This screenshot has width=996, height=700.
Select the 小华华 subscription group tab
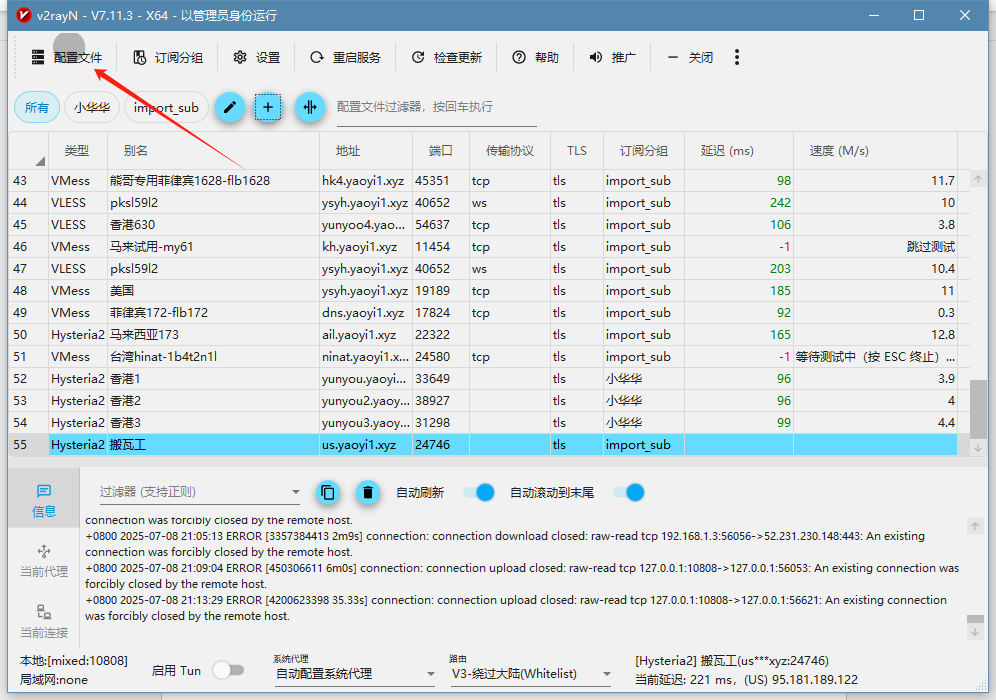[92, 107]
